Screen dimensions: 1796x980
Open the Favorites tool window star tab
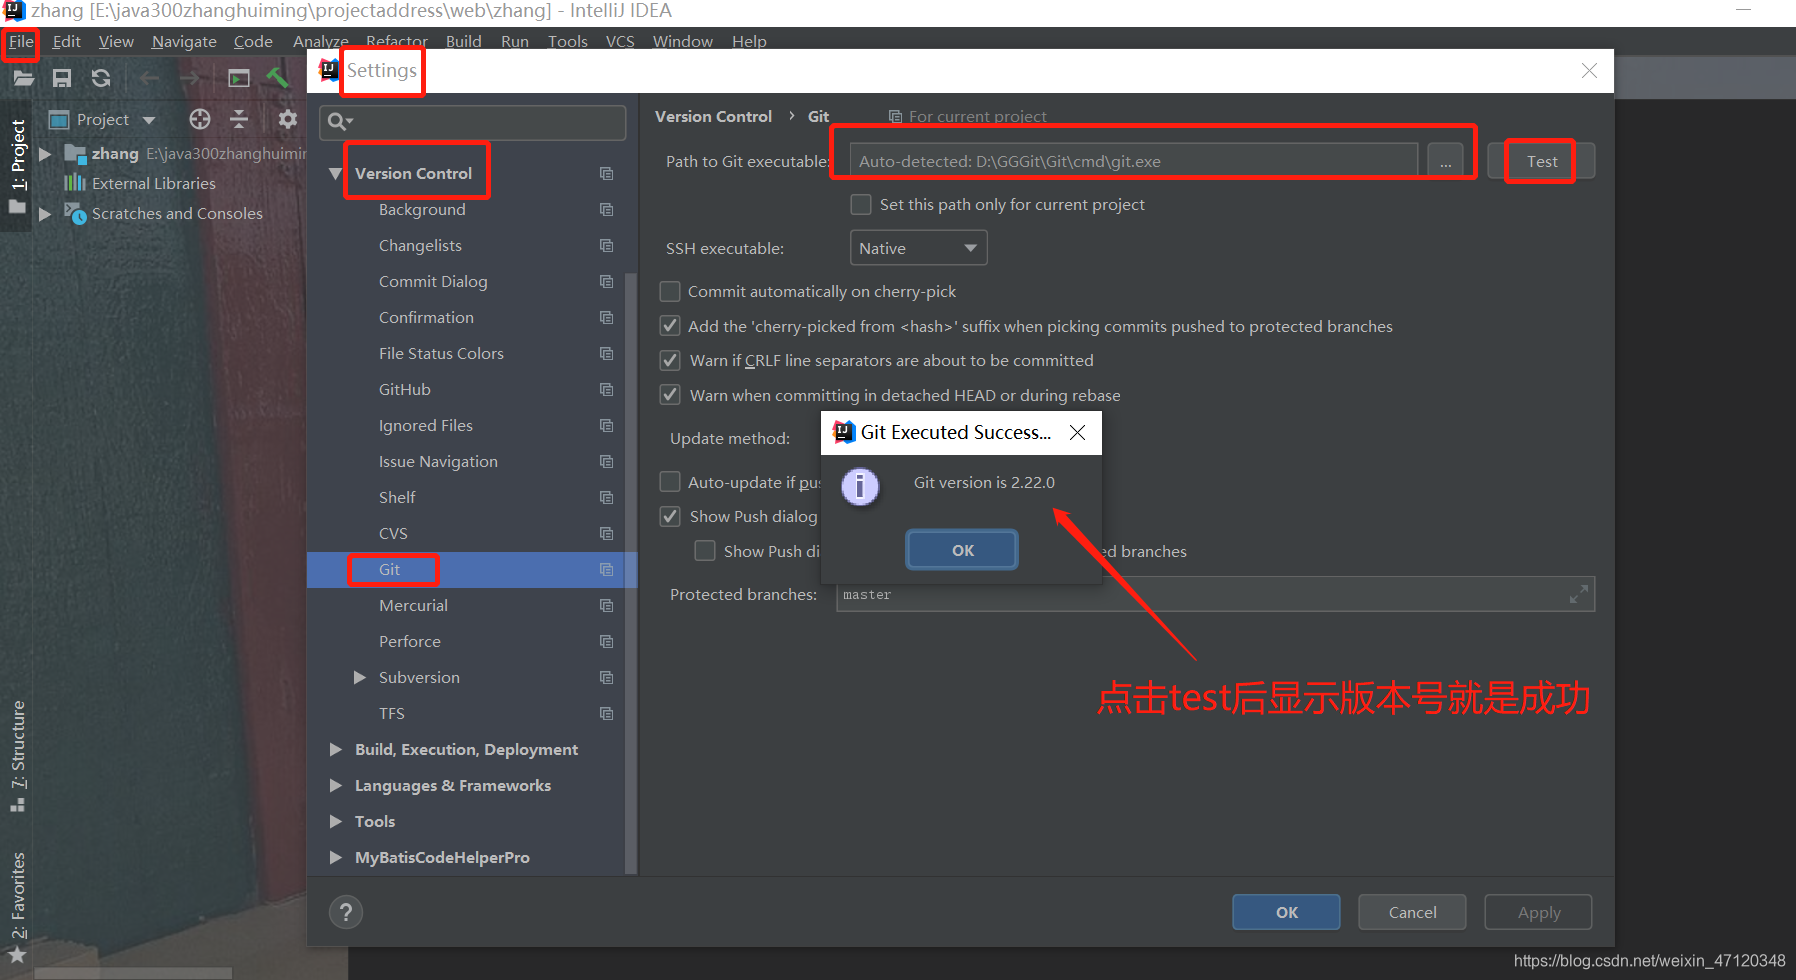[x=18, y=907]
